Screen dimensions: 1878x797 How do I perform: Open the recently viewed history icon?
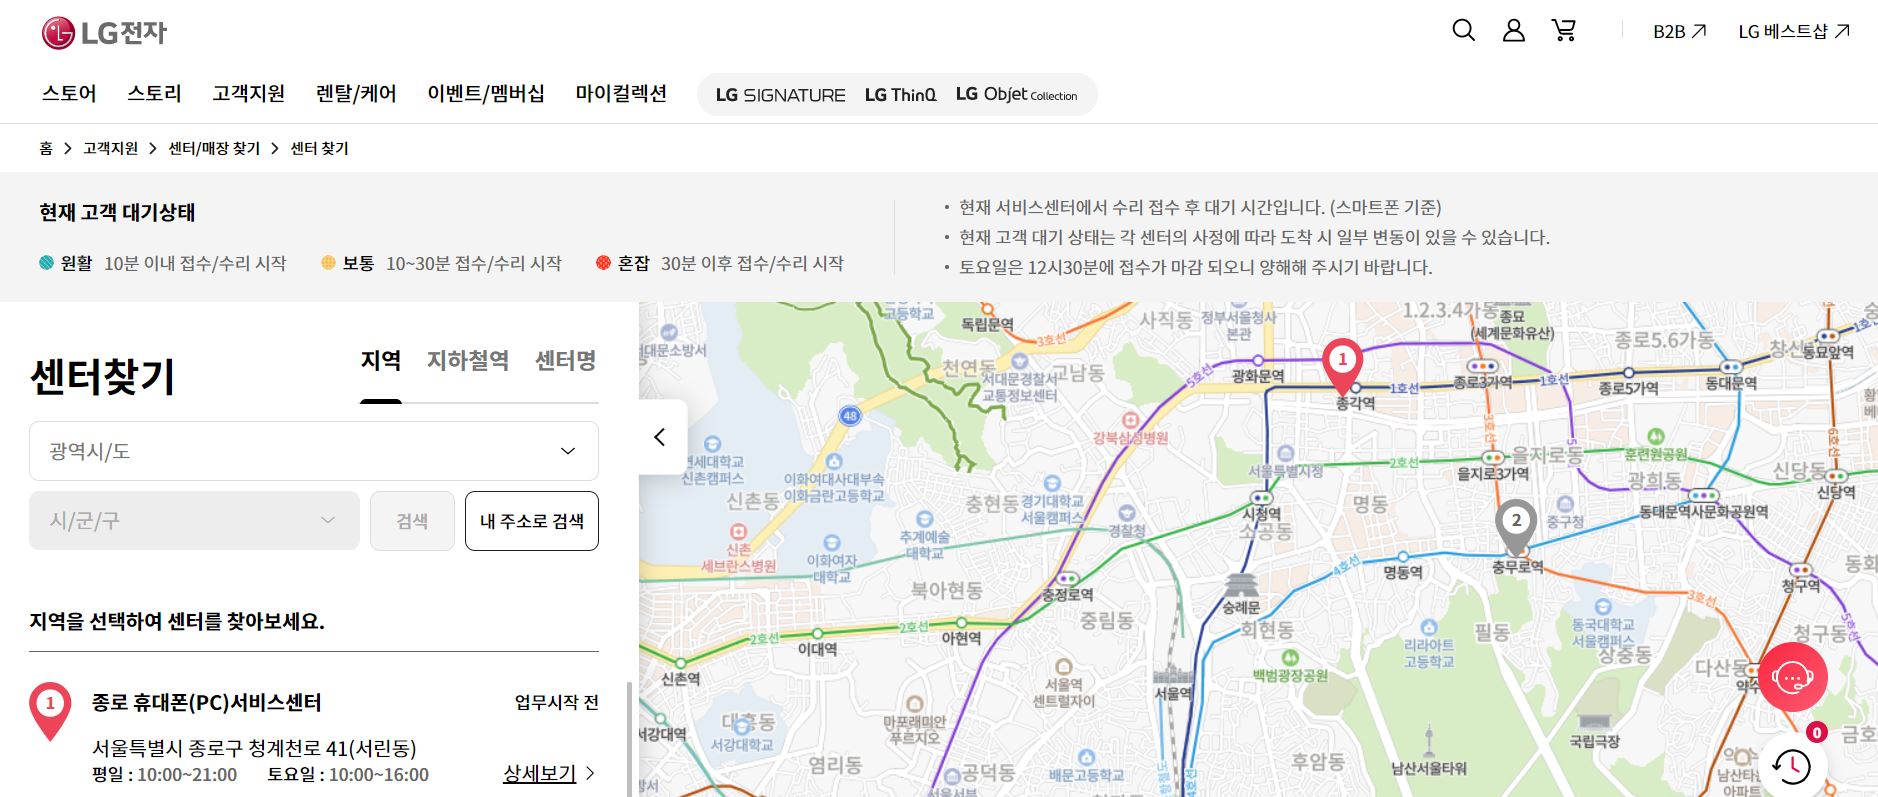[1792, 765]
